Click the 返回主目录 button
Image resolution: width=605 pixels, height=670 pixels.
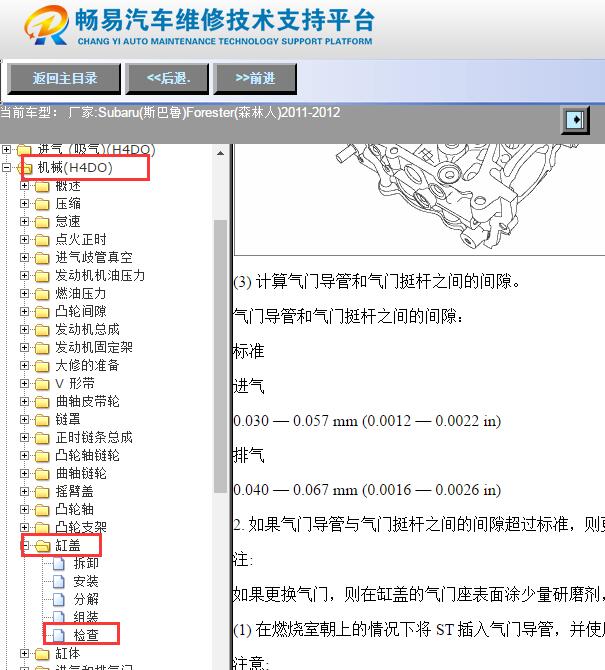point(64,78)
